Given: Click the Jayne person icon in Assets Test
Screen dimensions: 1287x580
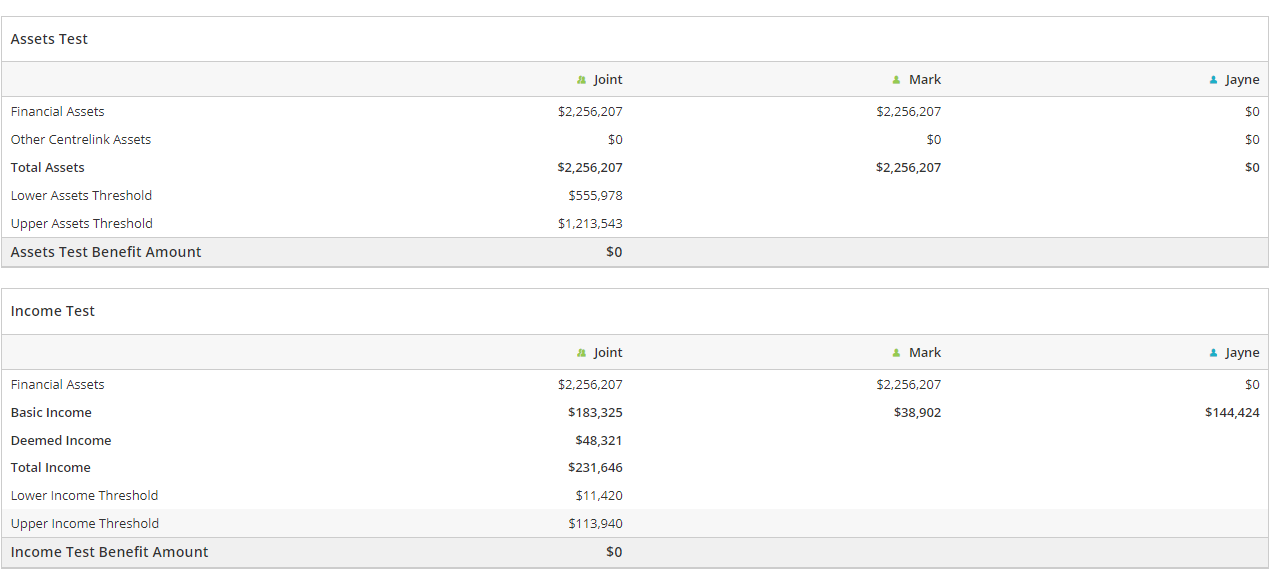Looking at the screenshot, I should pos(1213,80).
